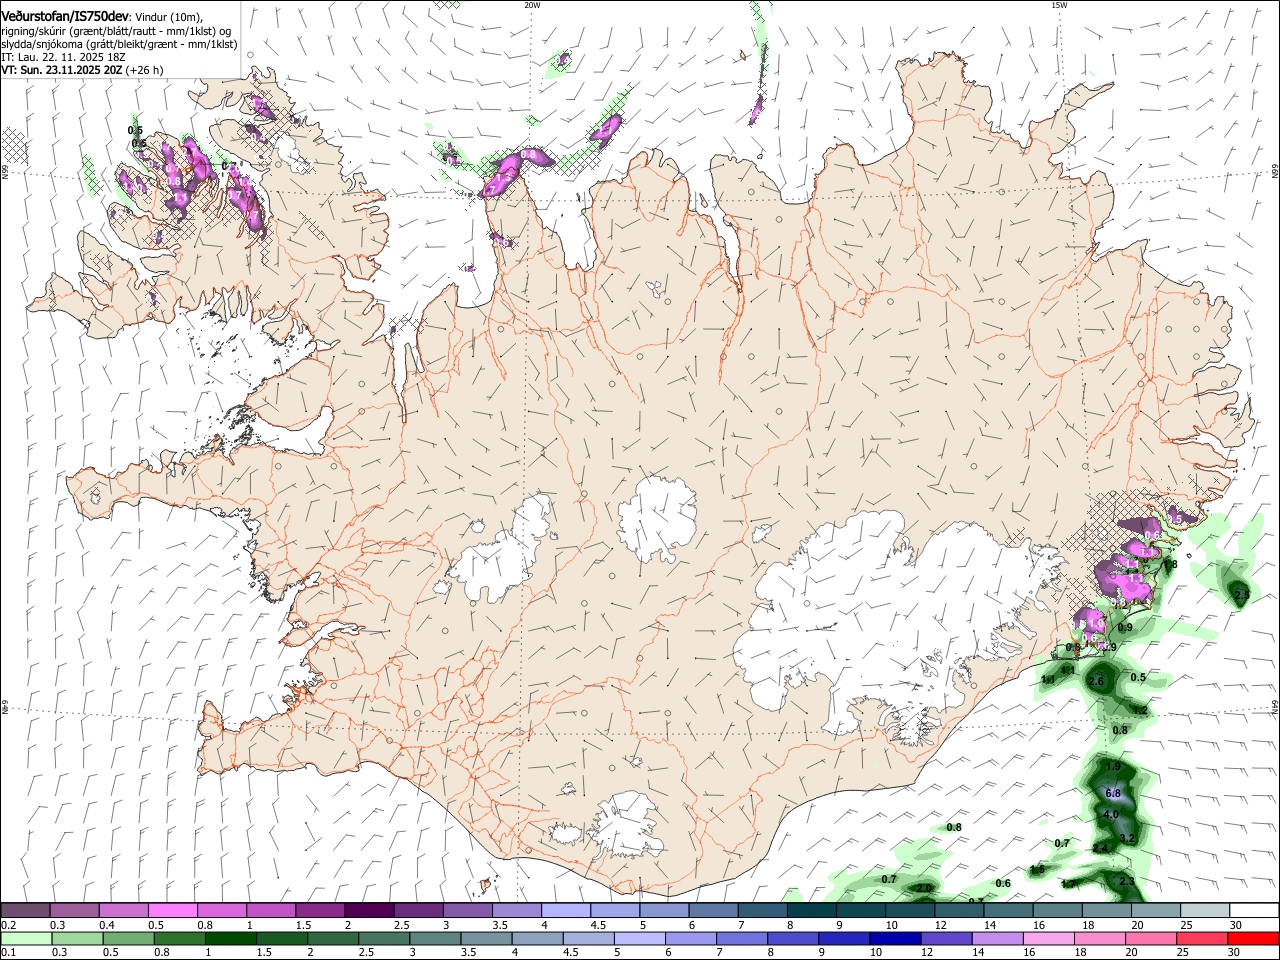Click the 2.6 precipitation value near southeast coast
The image size is (1280, 960).
tap(1095, 682)
